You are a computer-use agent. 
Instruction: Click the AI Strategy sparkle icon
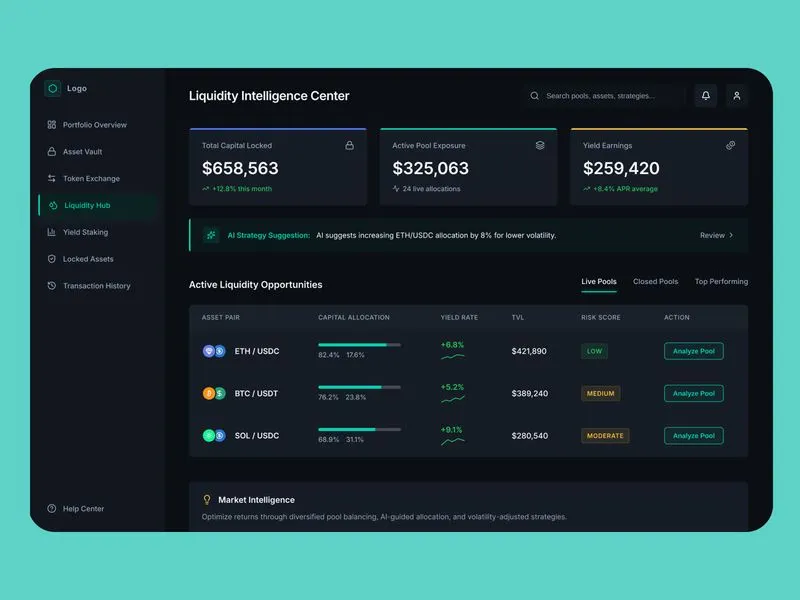(x=211, y=235)
